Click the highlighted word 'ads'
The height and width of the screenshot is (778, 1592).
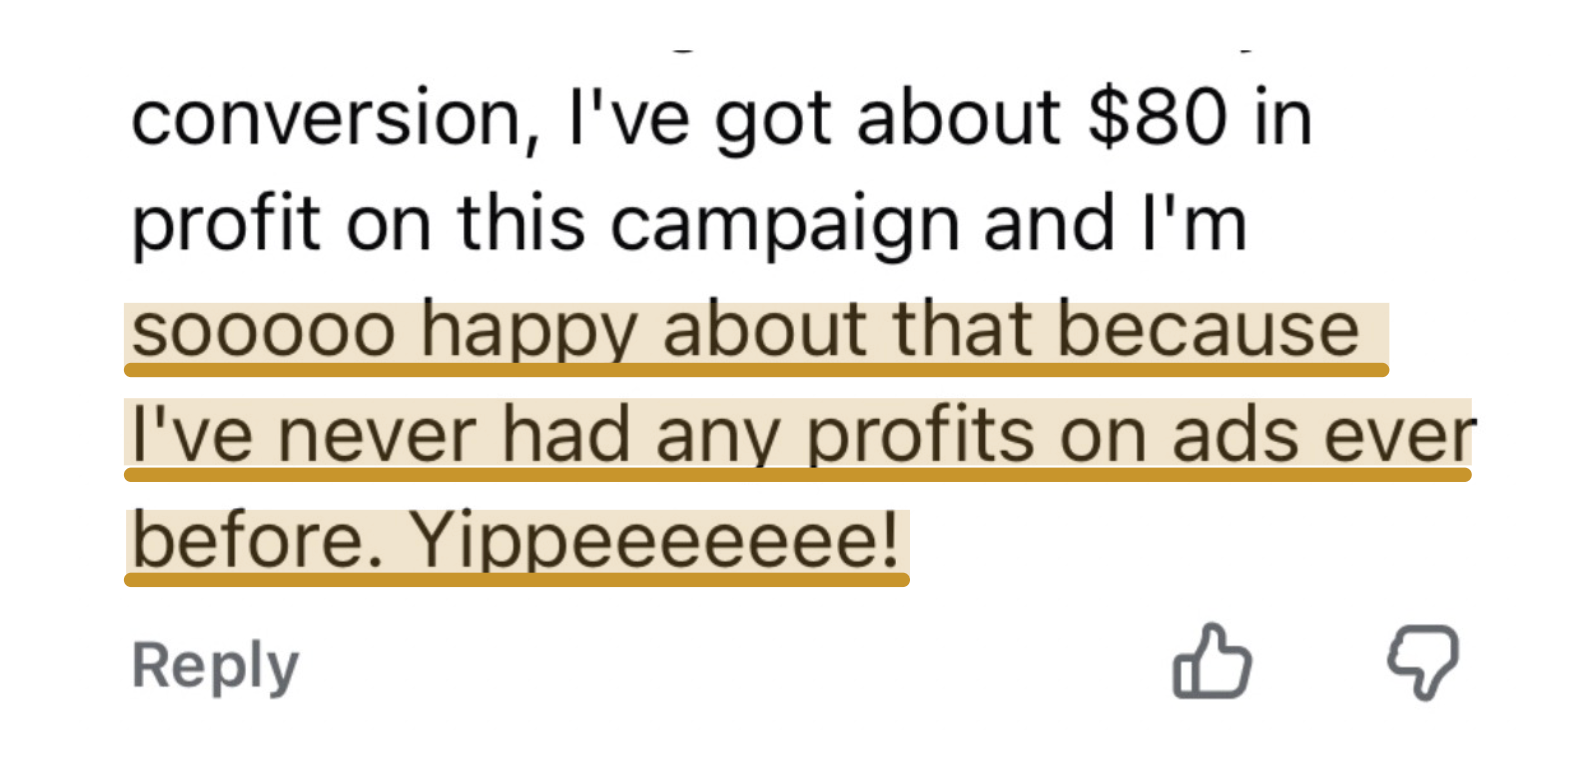pos(1237,435)
